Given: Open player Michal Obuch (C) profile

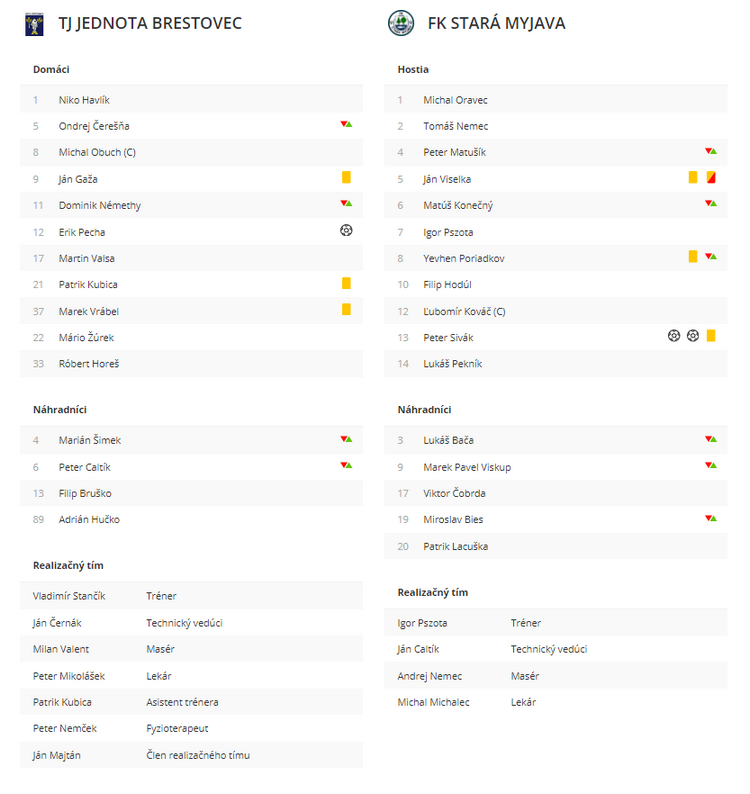Looking at the screenshot, I should coord(97,152).
